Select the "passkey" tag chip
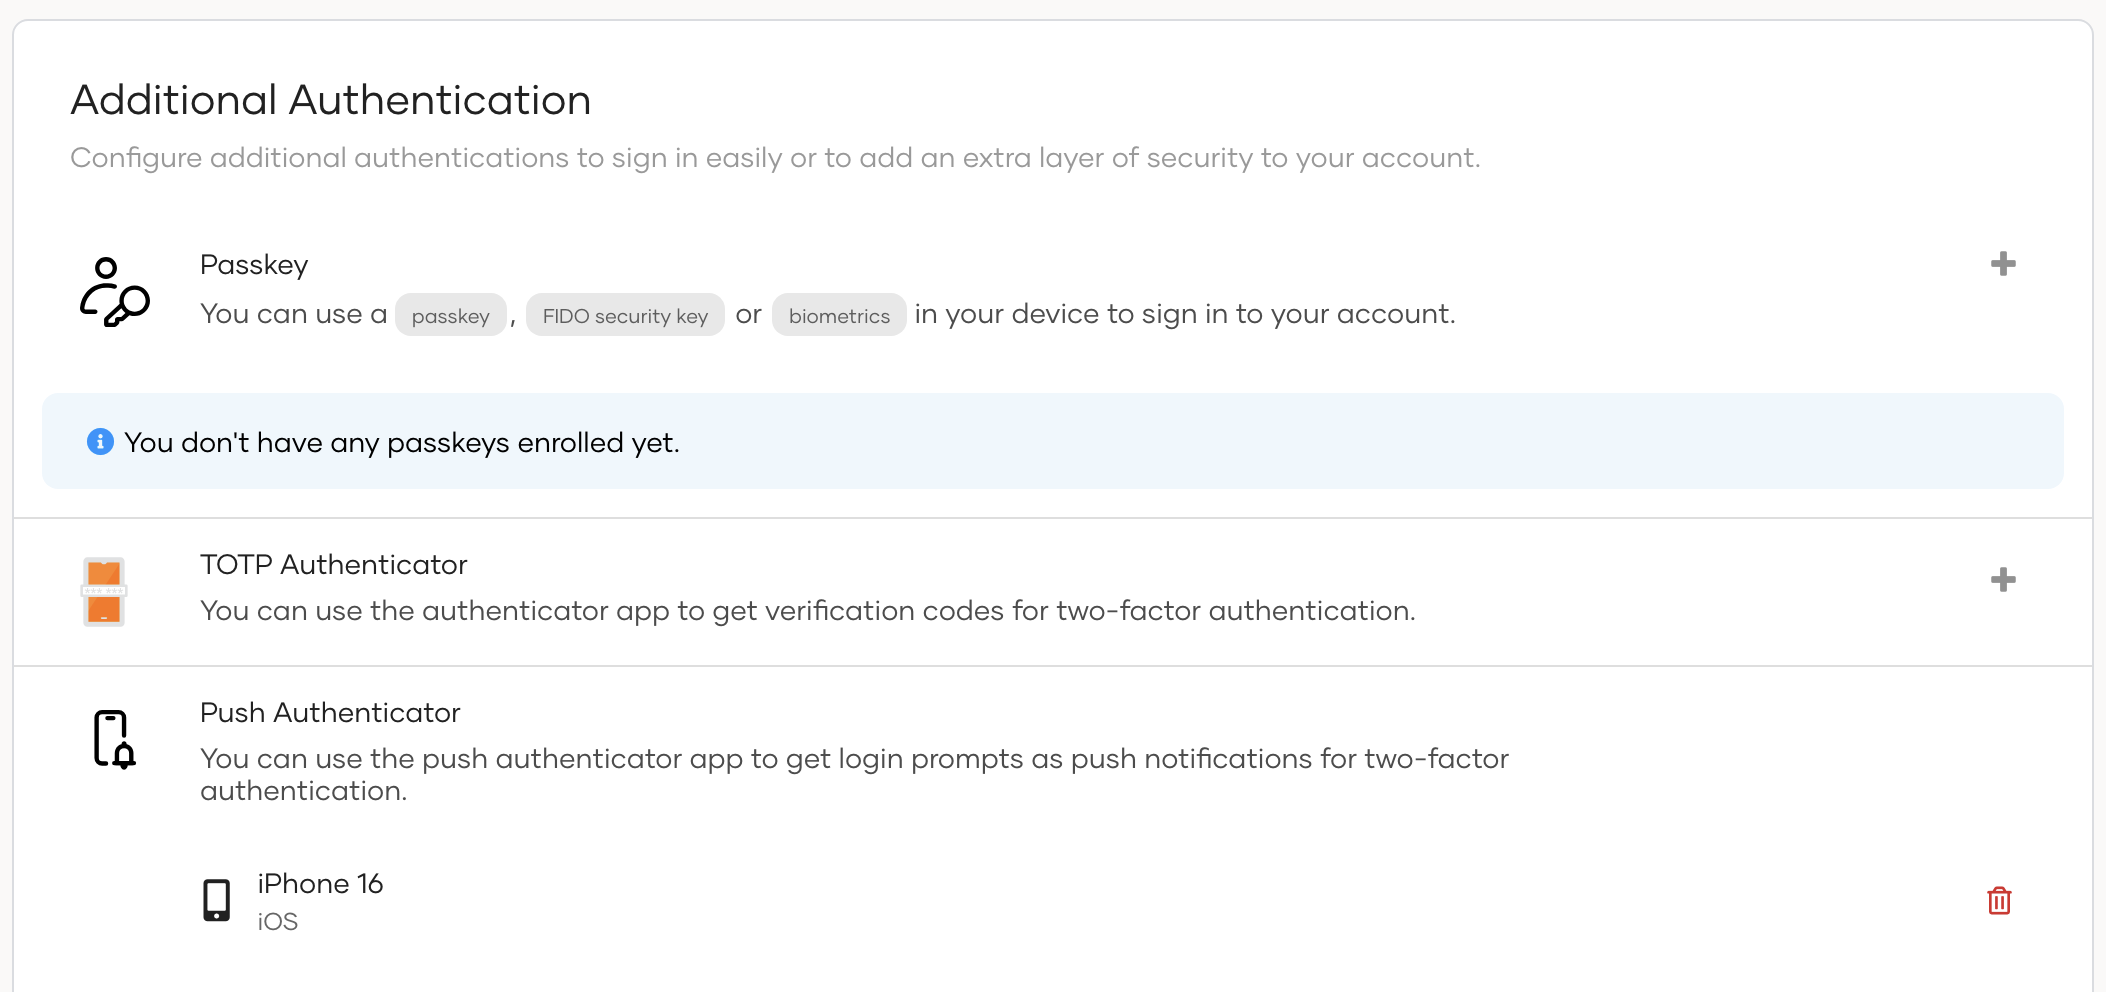The width and height of the screenshot is (2106, 992). pos(450,314)
